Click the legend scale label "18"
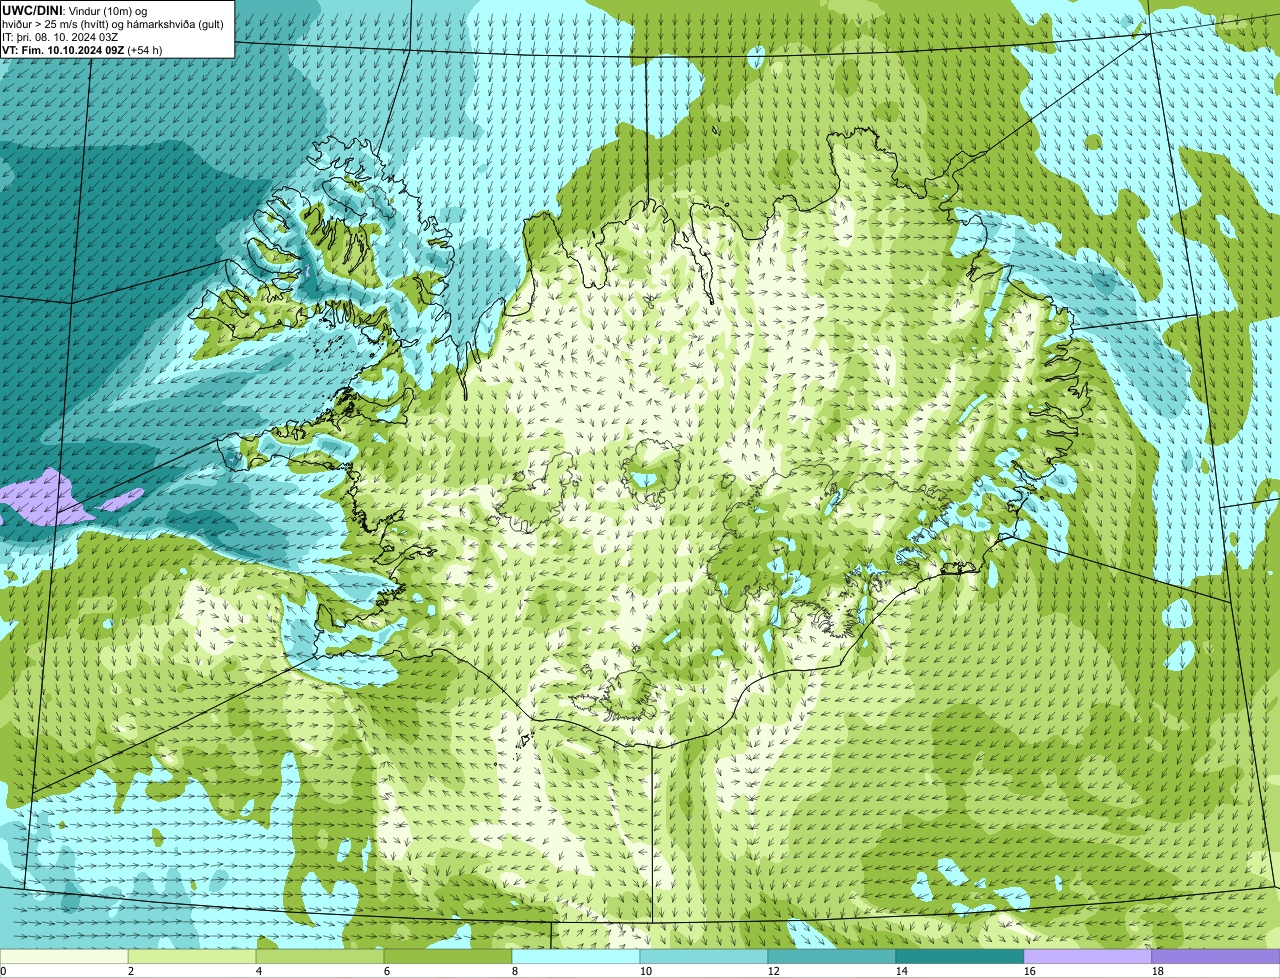The width and height of the screenshot is (1280, 978). click(x=1157, y=971)
